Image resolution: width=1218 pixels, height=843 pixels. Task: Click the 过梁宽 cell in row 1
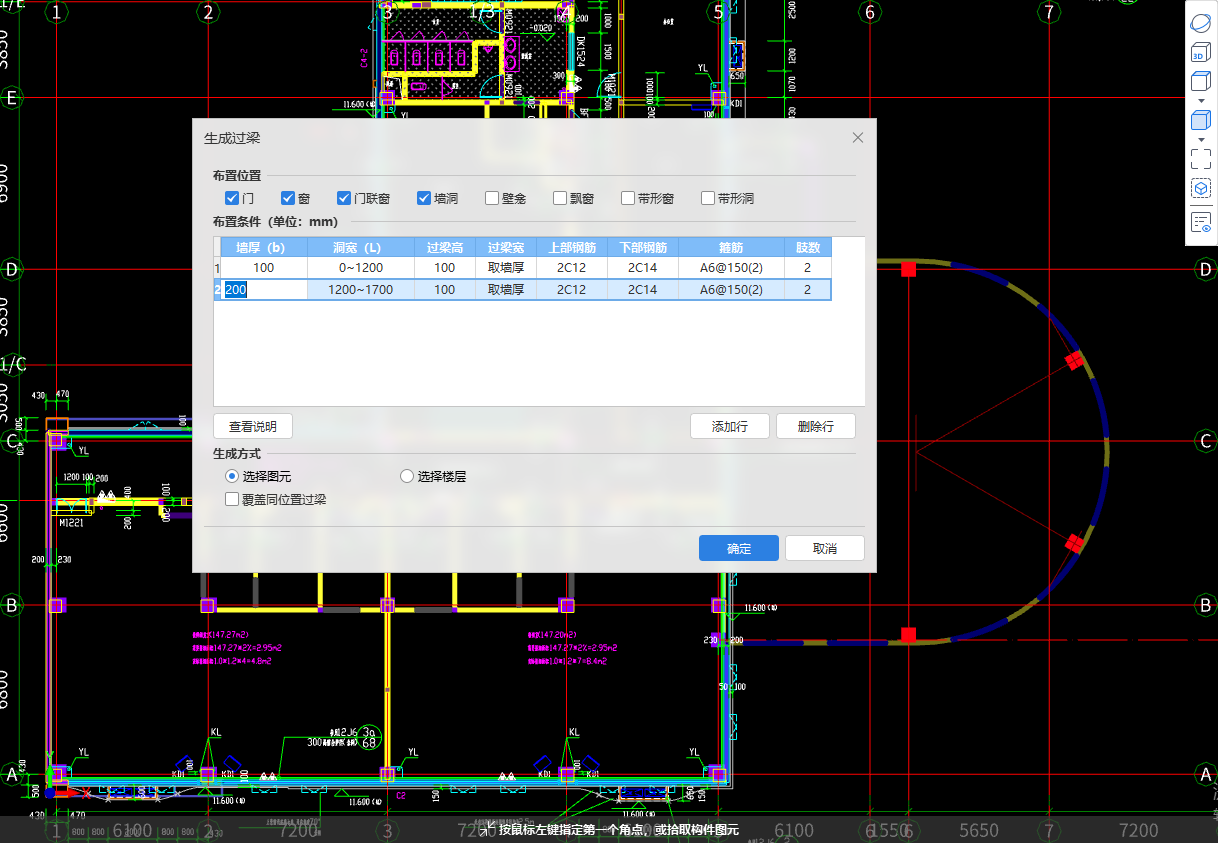point(505,268)
